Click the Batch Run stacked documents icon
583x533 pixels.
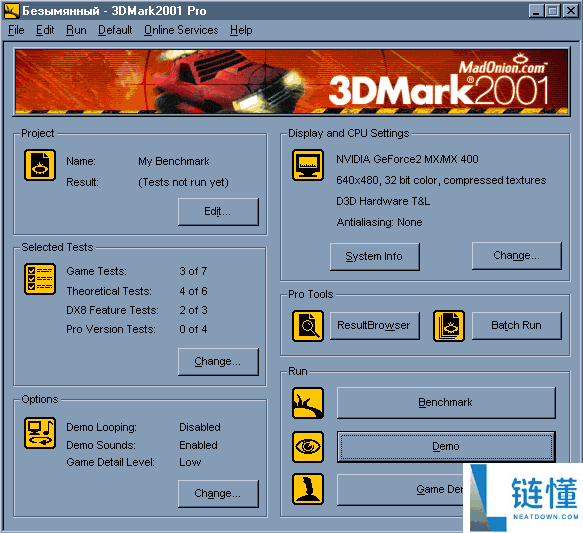point(449,326)
